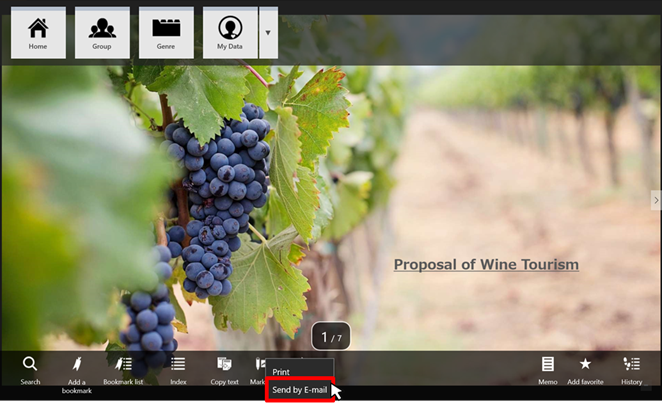Expand the dropdown arrow beside My Data
662x414 pixels.
[268, 33]
